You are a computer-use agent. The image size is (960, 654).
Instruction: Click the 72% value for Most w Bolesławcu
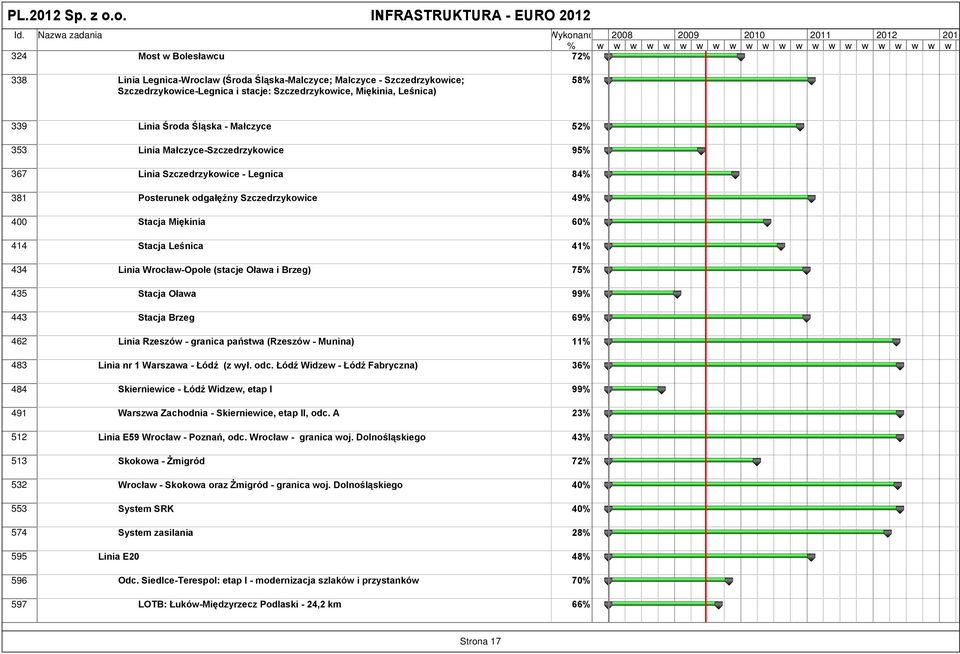pos(581,56)
